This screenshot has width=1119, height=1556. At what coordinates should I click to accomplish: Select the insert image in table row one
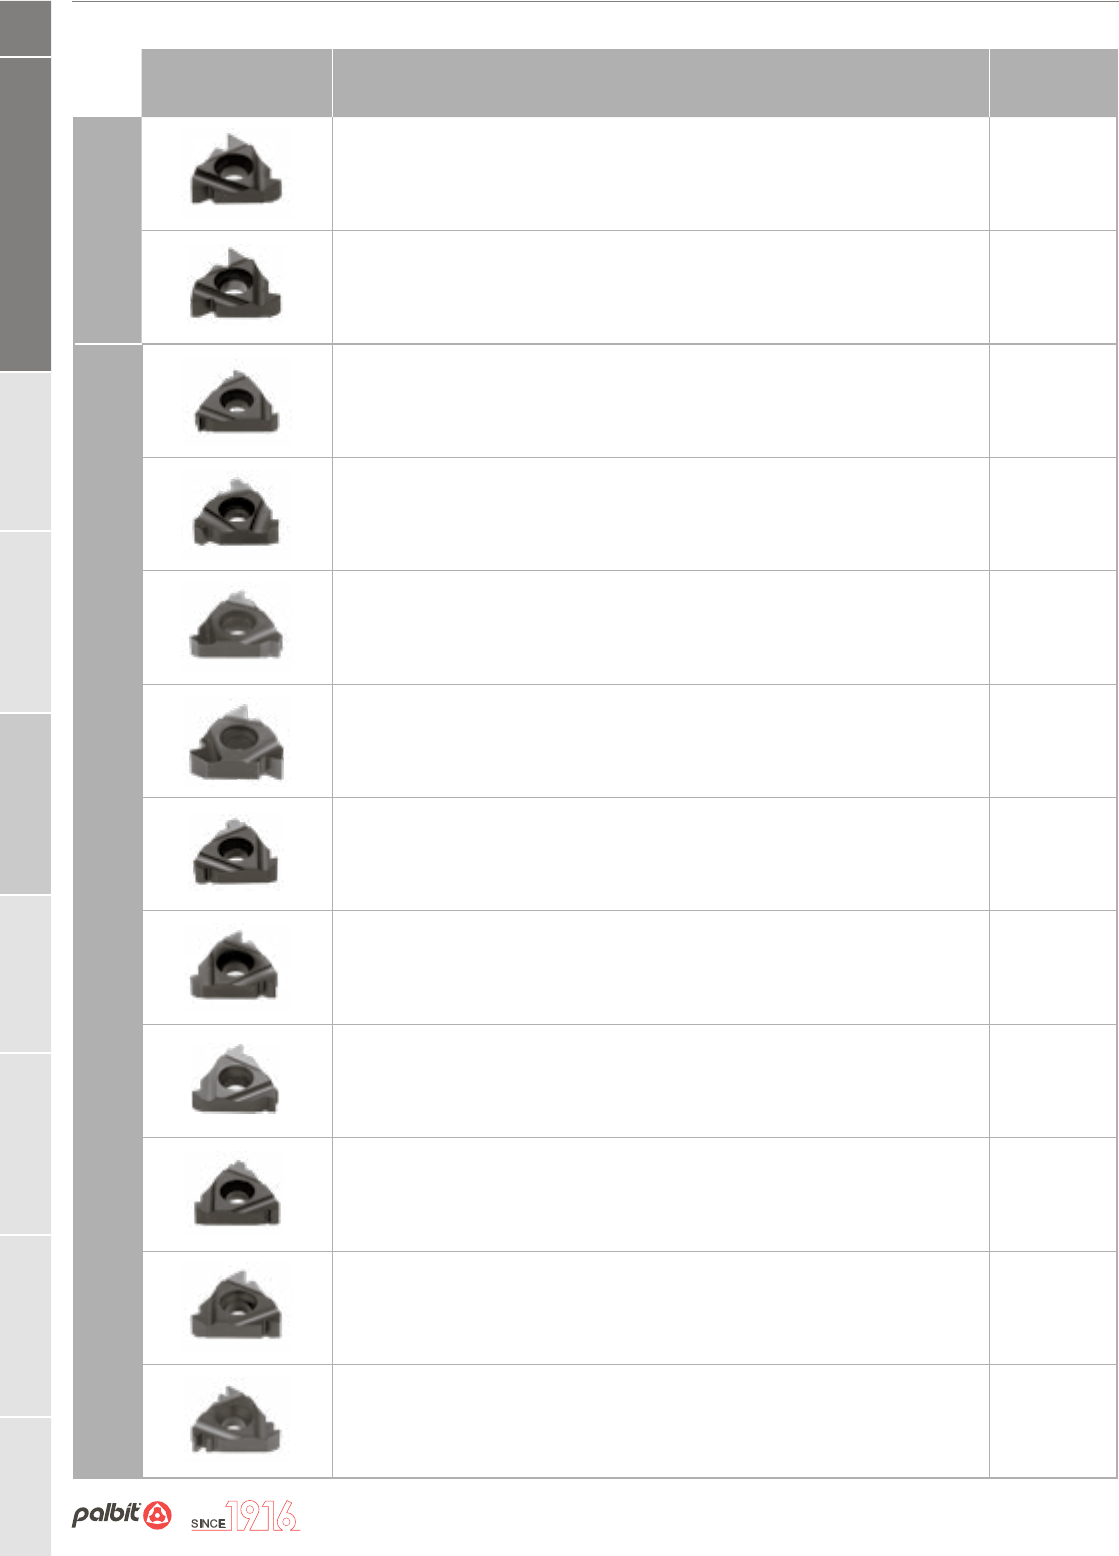(x=236, y=174)
